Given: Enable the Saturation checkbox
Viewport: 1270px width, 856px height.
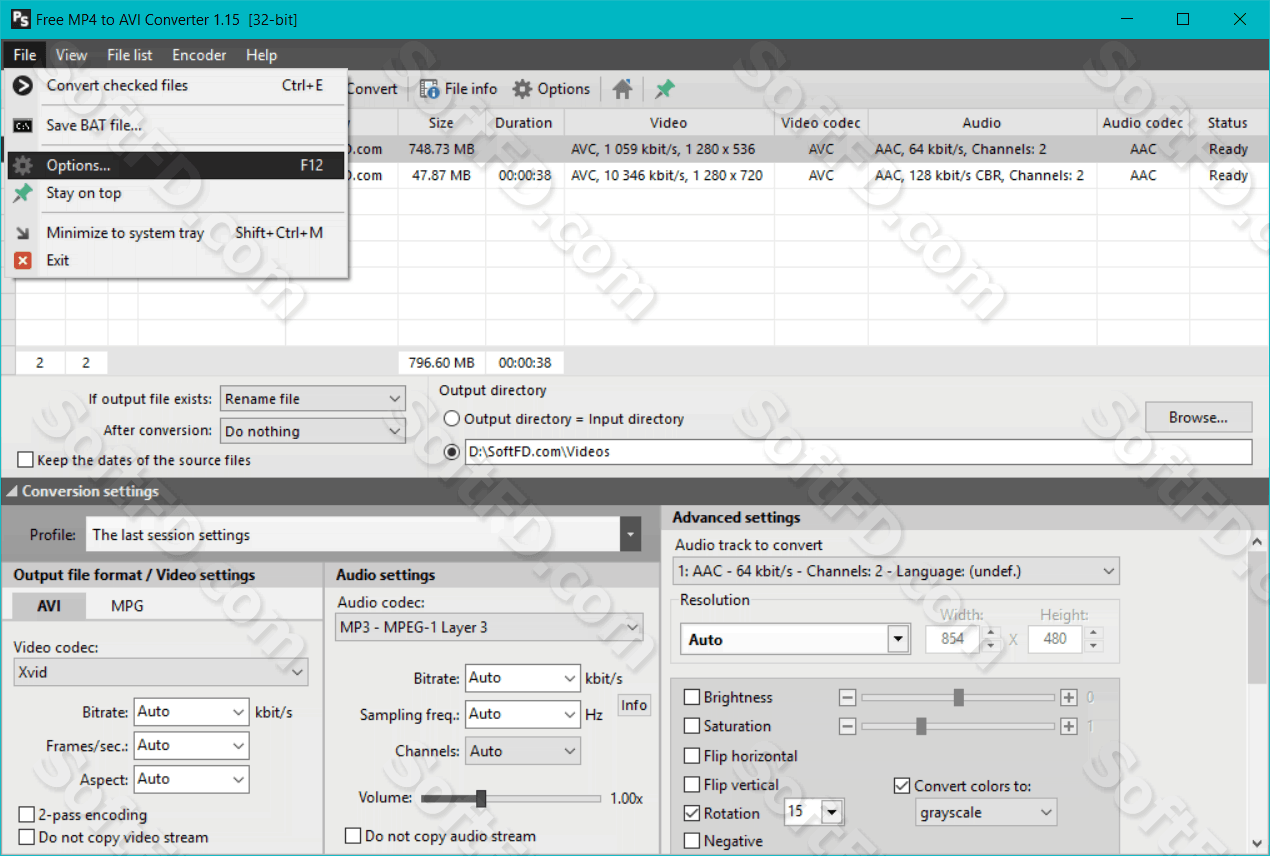Looking at the screenshot, I should click(x=692, y=726).
